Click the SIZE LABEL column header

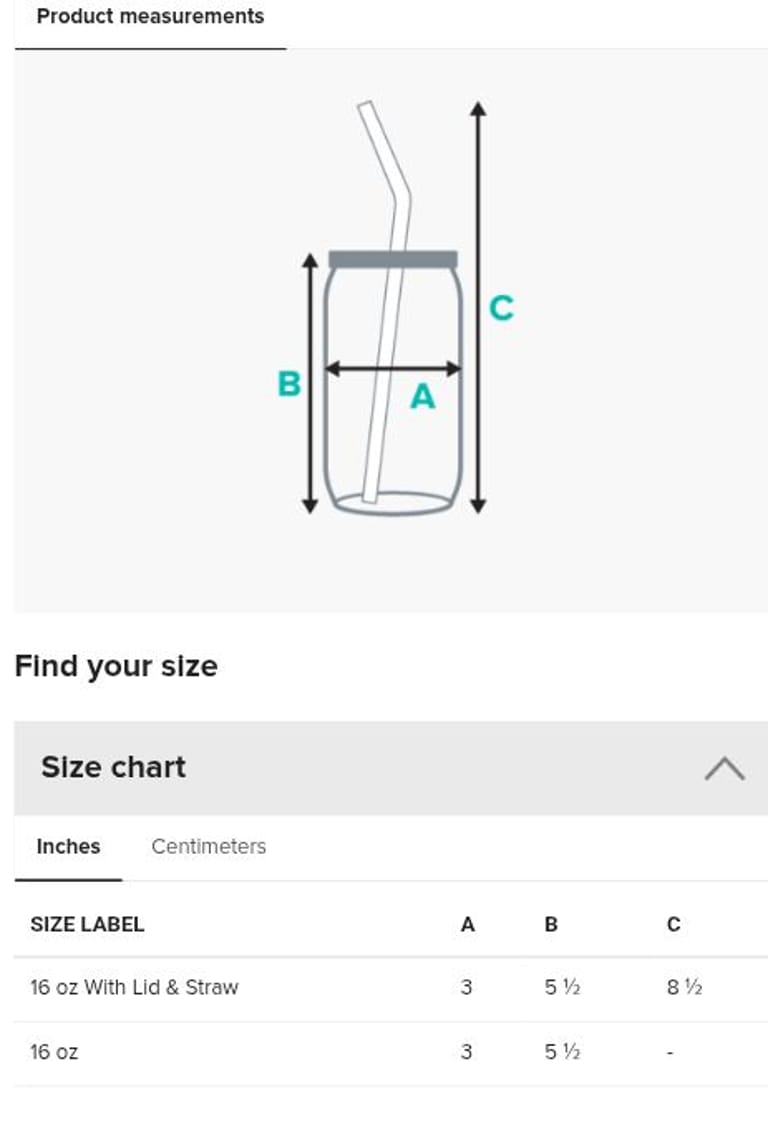click(x=87, y=925)
